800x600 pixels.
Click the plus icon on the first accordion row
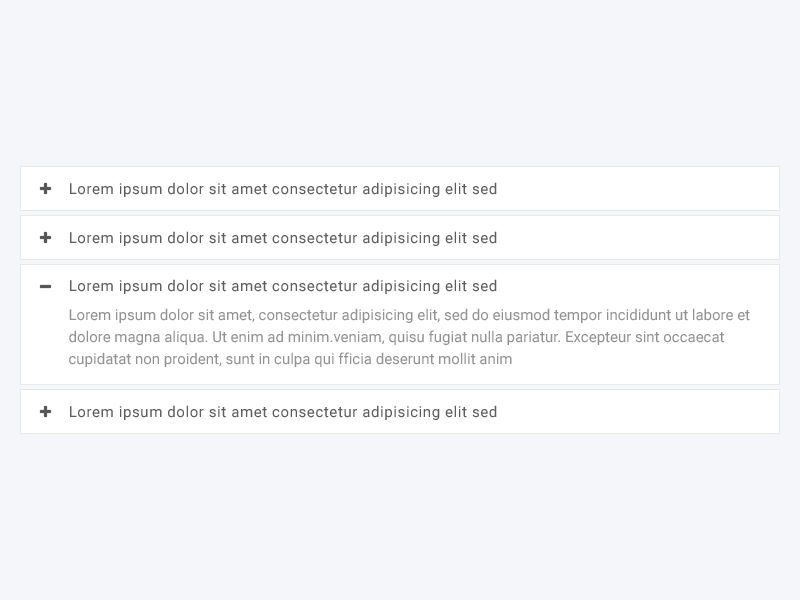coord(45,189)
